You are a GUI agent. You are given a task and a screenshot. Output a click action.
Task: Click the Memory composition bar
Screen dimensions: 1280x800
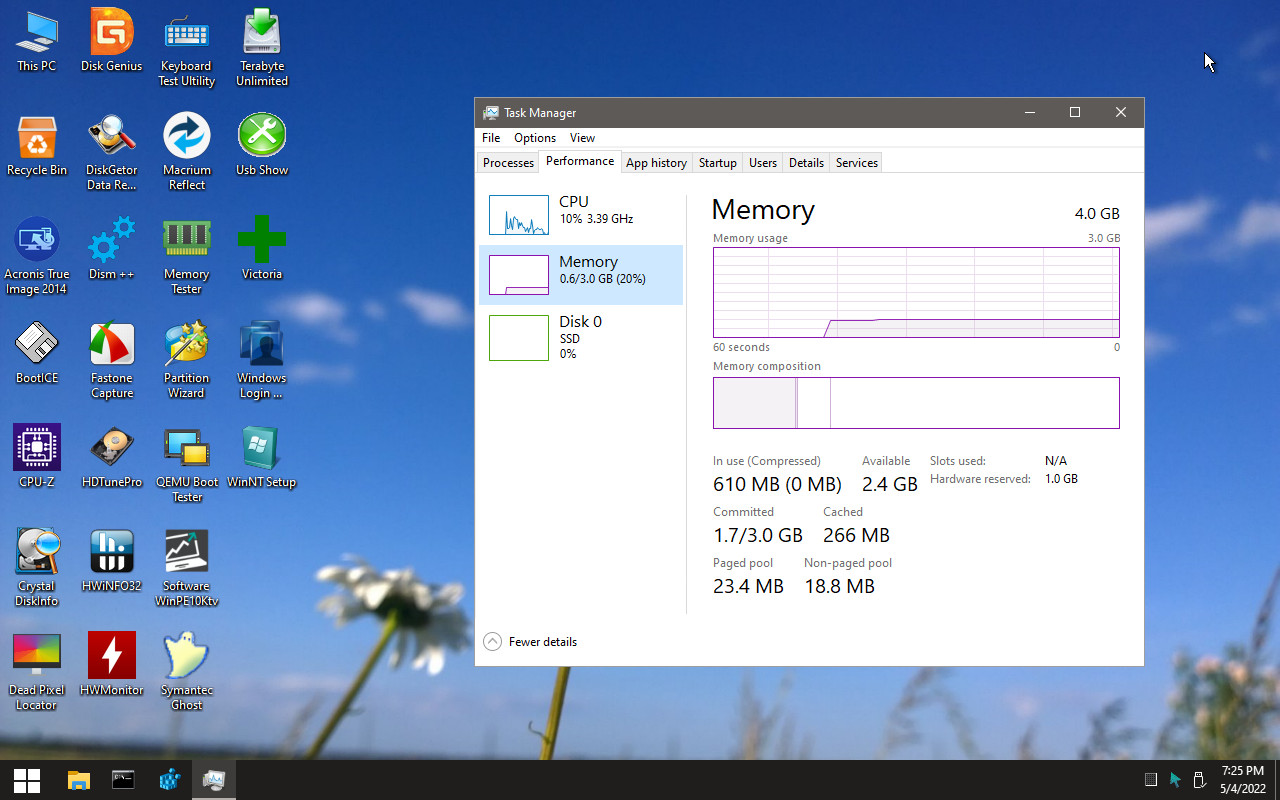(x=916, y=403)
